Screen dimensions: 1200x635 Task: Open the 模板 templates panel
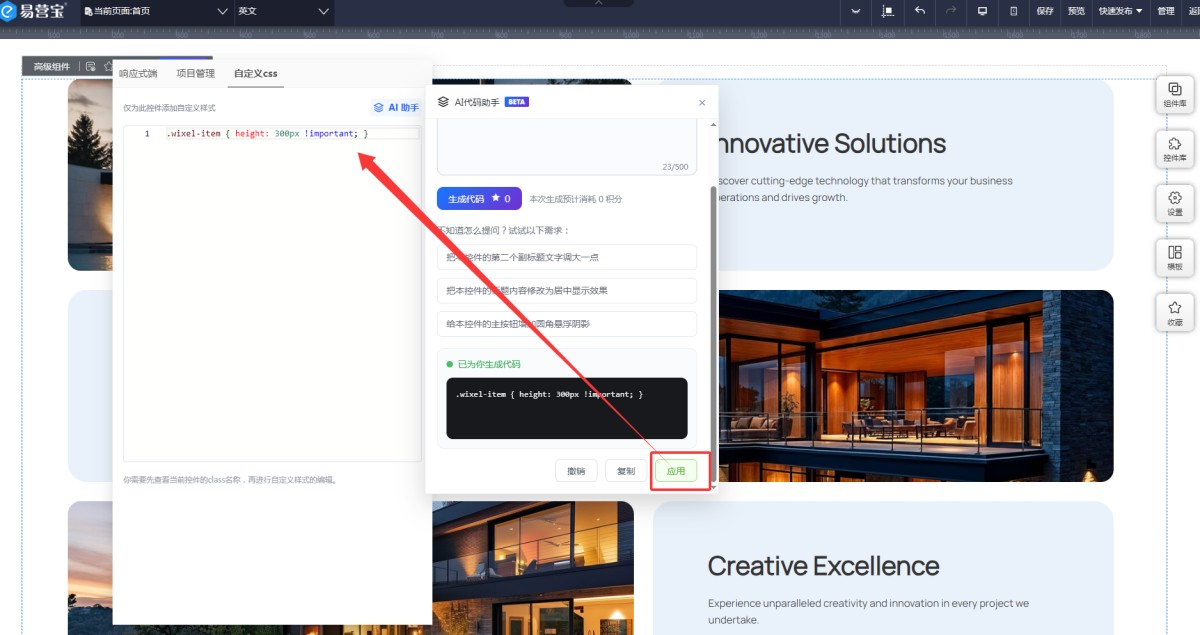1175,258
